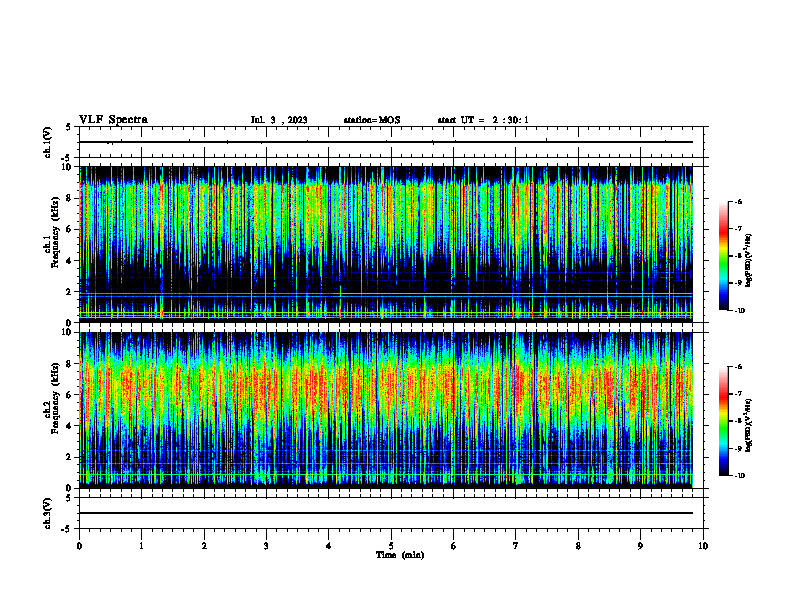Click the "-6" label on ch.2 color bar

[x=738, y=367]
